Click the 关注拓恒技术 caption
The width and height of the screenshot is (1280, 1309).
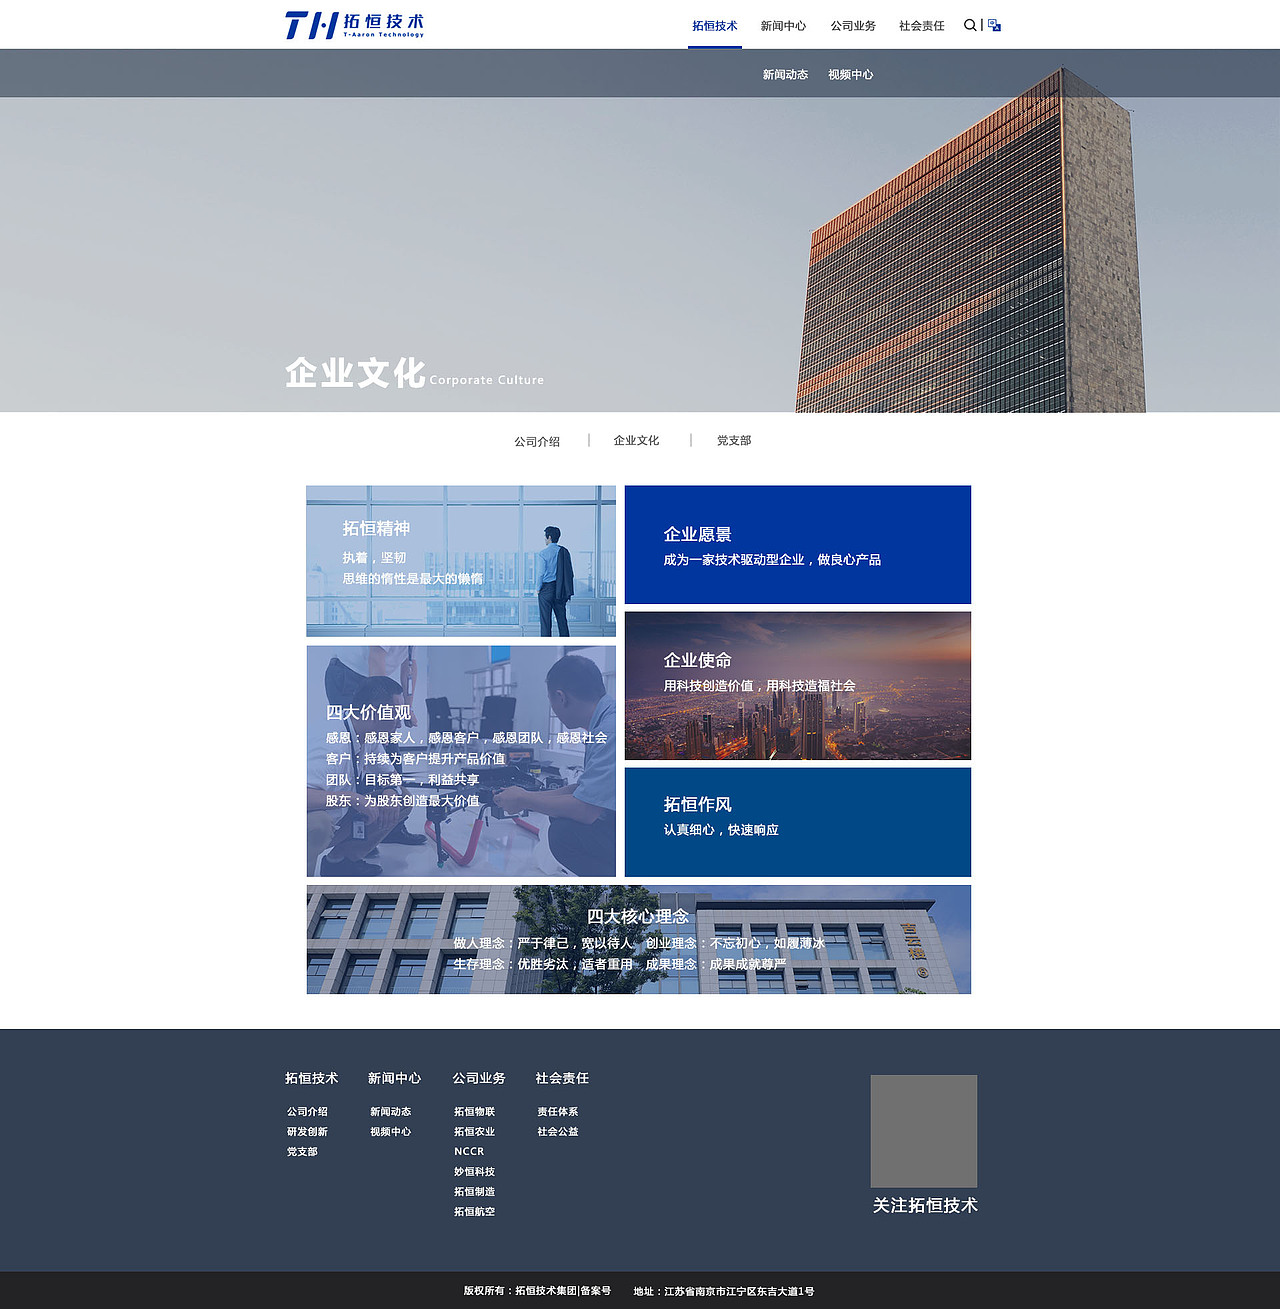(x=925, y=1205)
